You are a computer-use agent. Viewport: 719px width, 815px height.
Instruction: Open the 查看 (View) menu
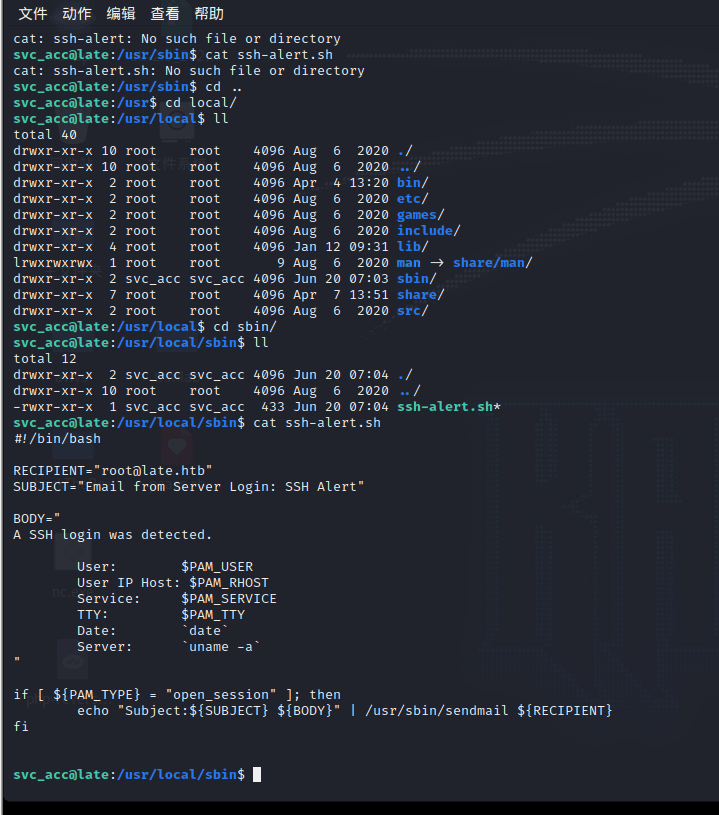(x=165, y=14)
